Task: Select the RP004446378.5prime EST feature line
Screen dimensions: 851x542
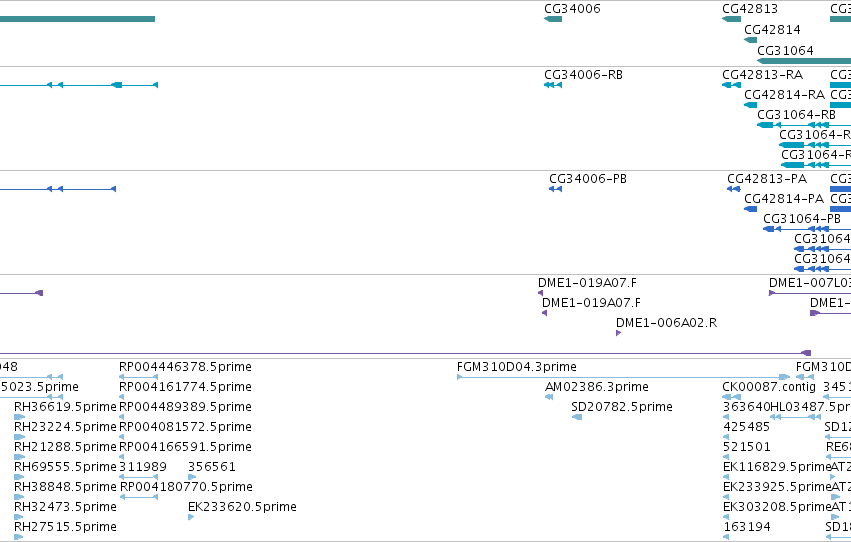Action: [x=138, y=377]
